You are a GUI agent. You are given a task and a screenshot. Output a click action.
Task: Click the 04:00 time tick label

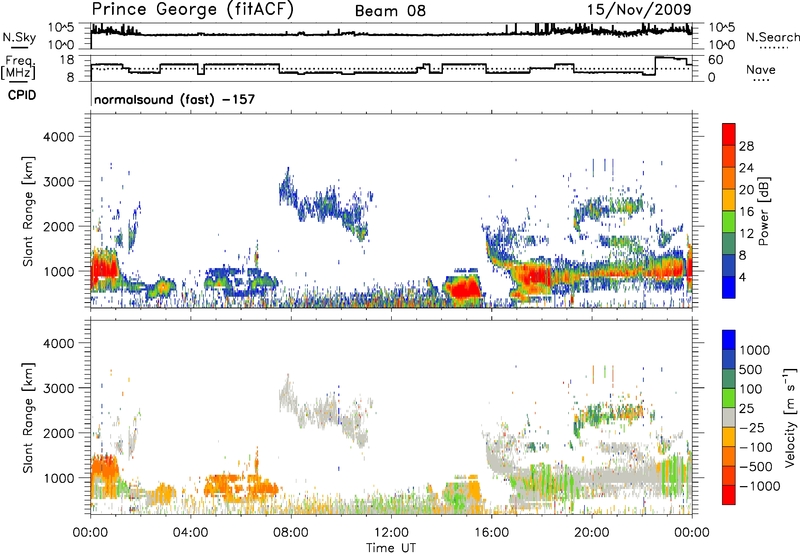coord(190,533)
